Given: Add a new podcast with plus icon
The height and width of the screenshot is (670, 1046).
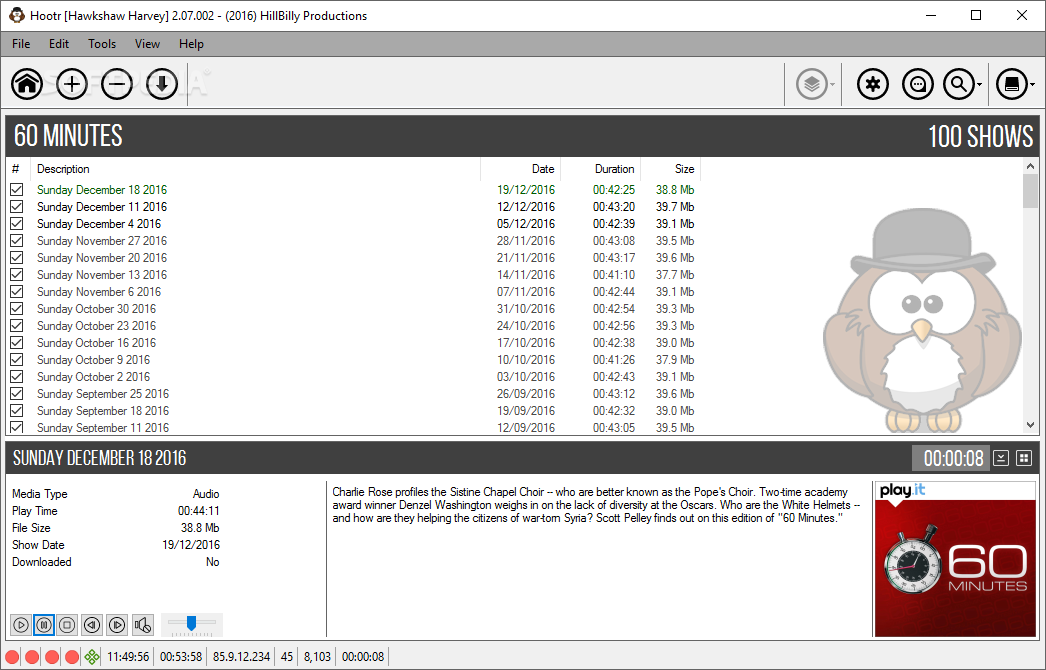Looking at the screenshot, I should point(72,84).
